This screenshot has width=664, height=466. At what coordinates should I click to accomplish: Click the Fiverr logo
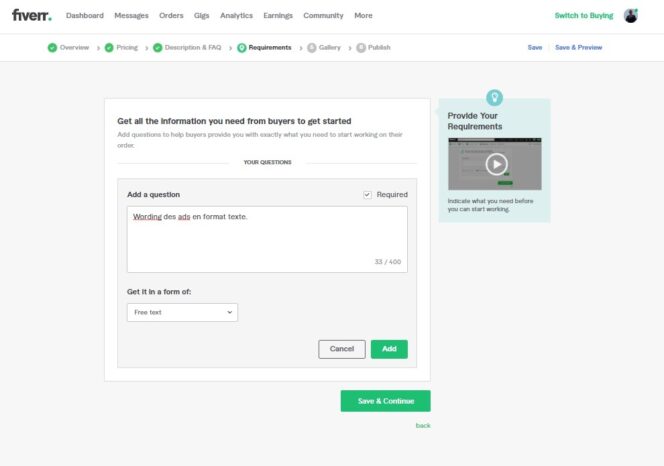point(32,15)
